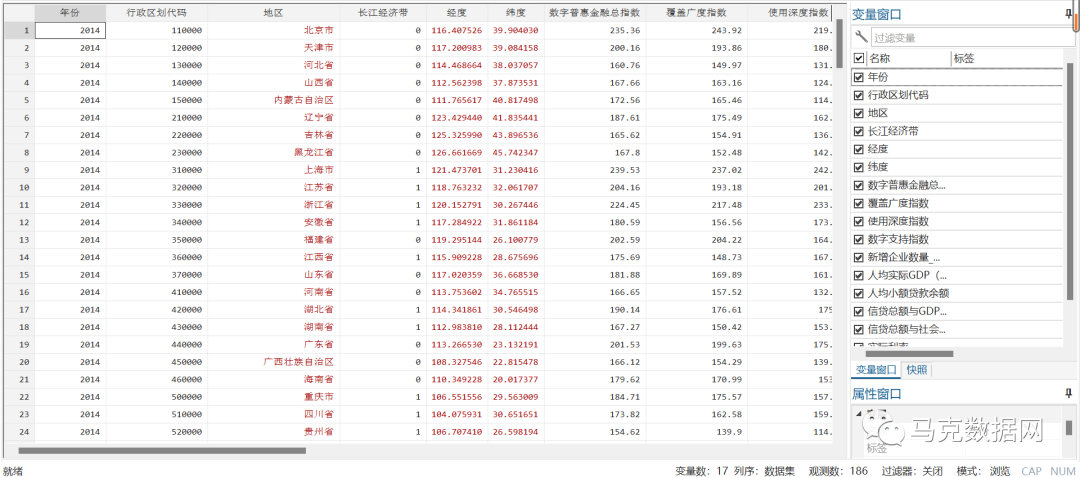Click the cell 北京市

[x=273, y=30]
